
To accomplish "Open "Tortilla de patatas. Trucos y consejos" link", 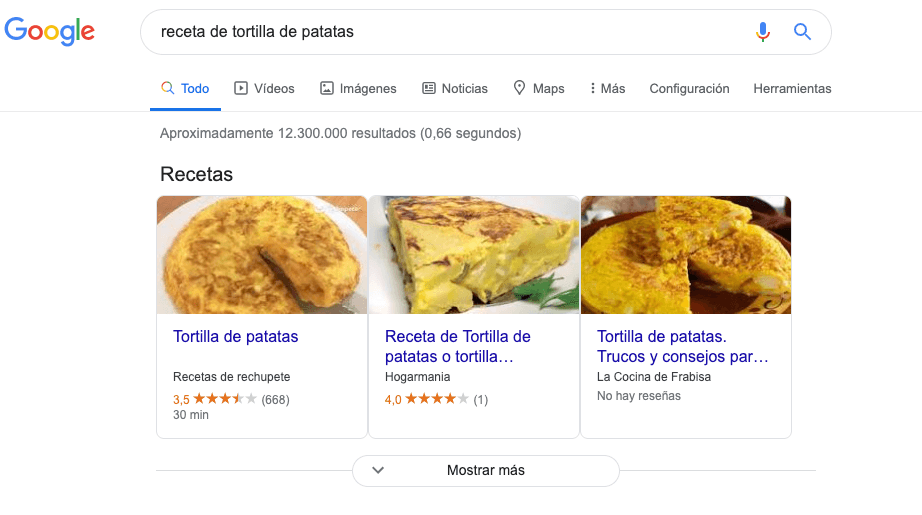I will (682, 346).
